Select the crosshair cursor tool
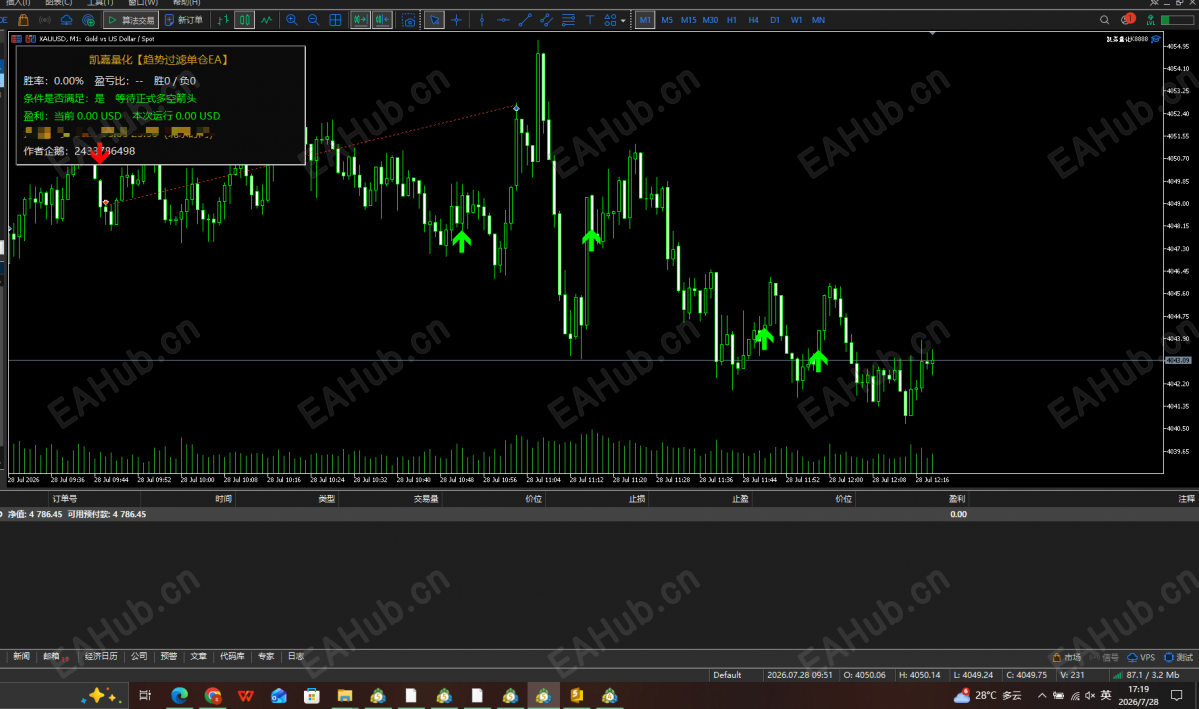 click(x=457, y=20)
